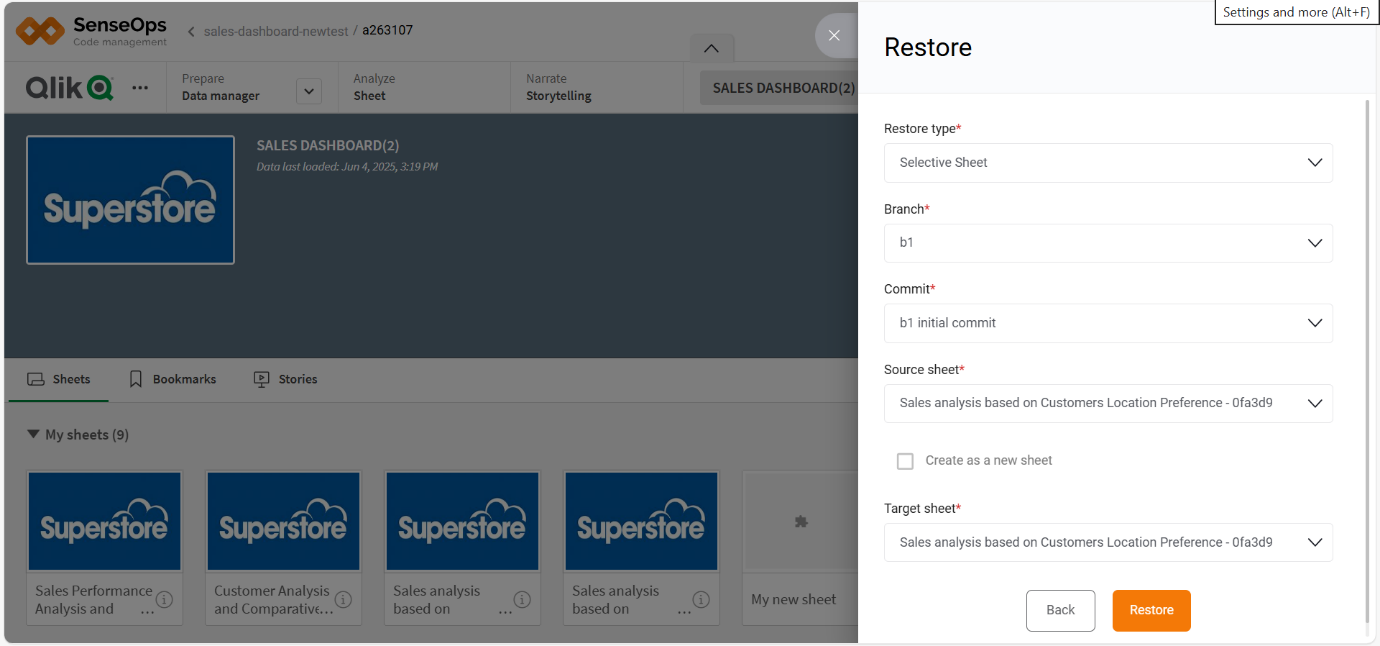The height and width of the screenshot is (646, 1380).
Task: Open the Restore type dropdown
Action: pyautogui.click(x=1108, y=163)
